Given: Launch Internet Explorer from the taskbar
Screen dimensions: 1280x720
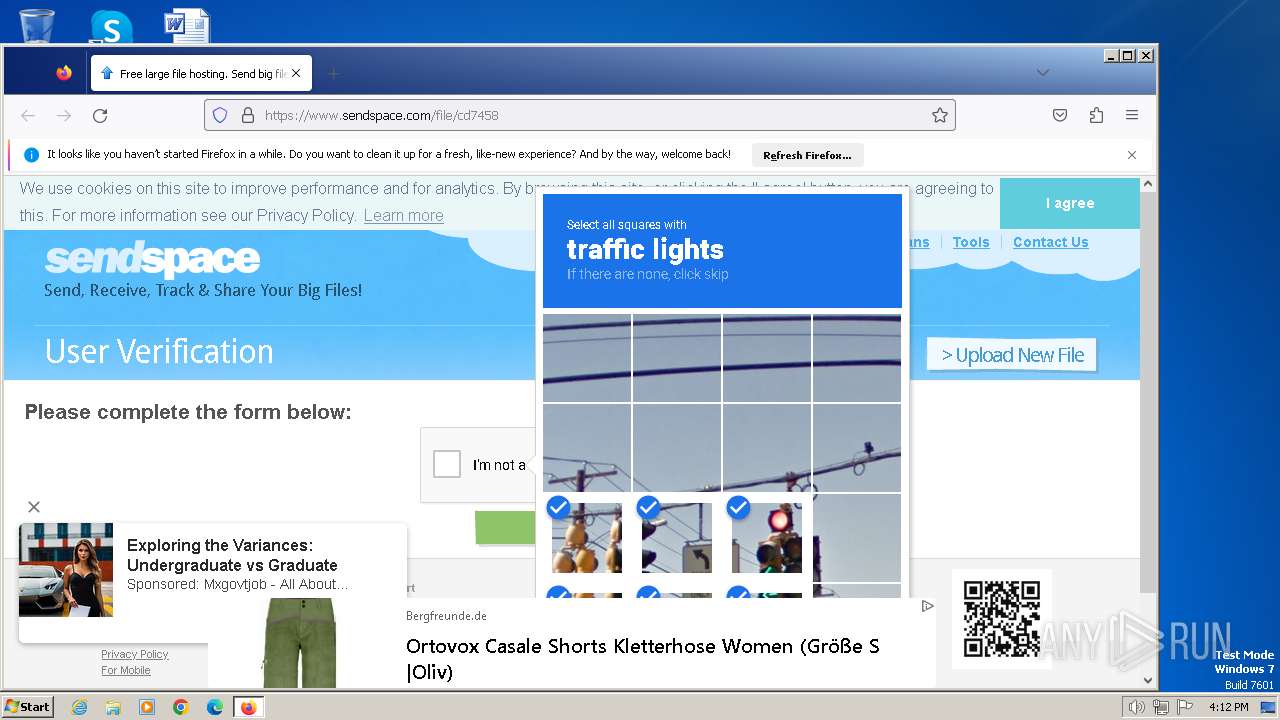Looking at the screenshot, I should coord(79,707).
